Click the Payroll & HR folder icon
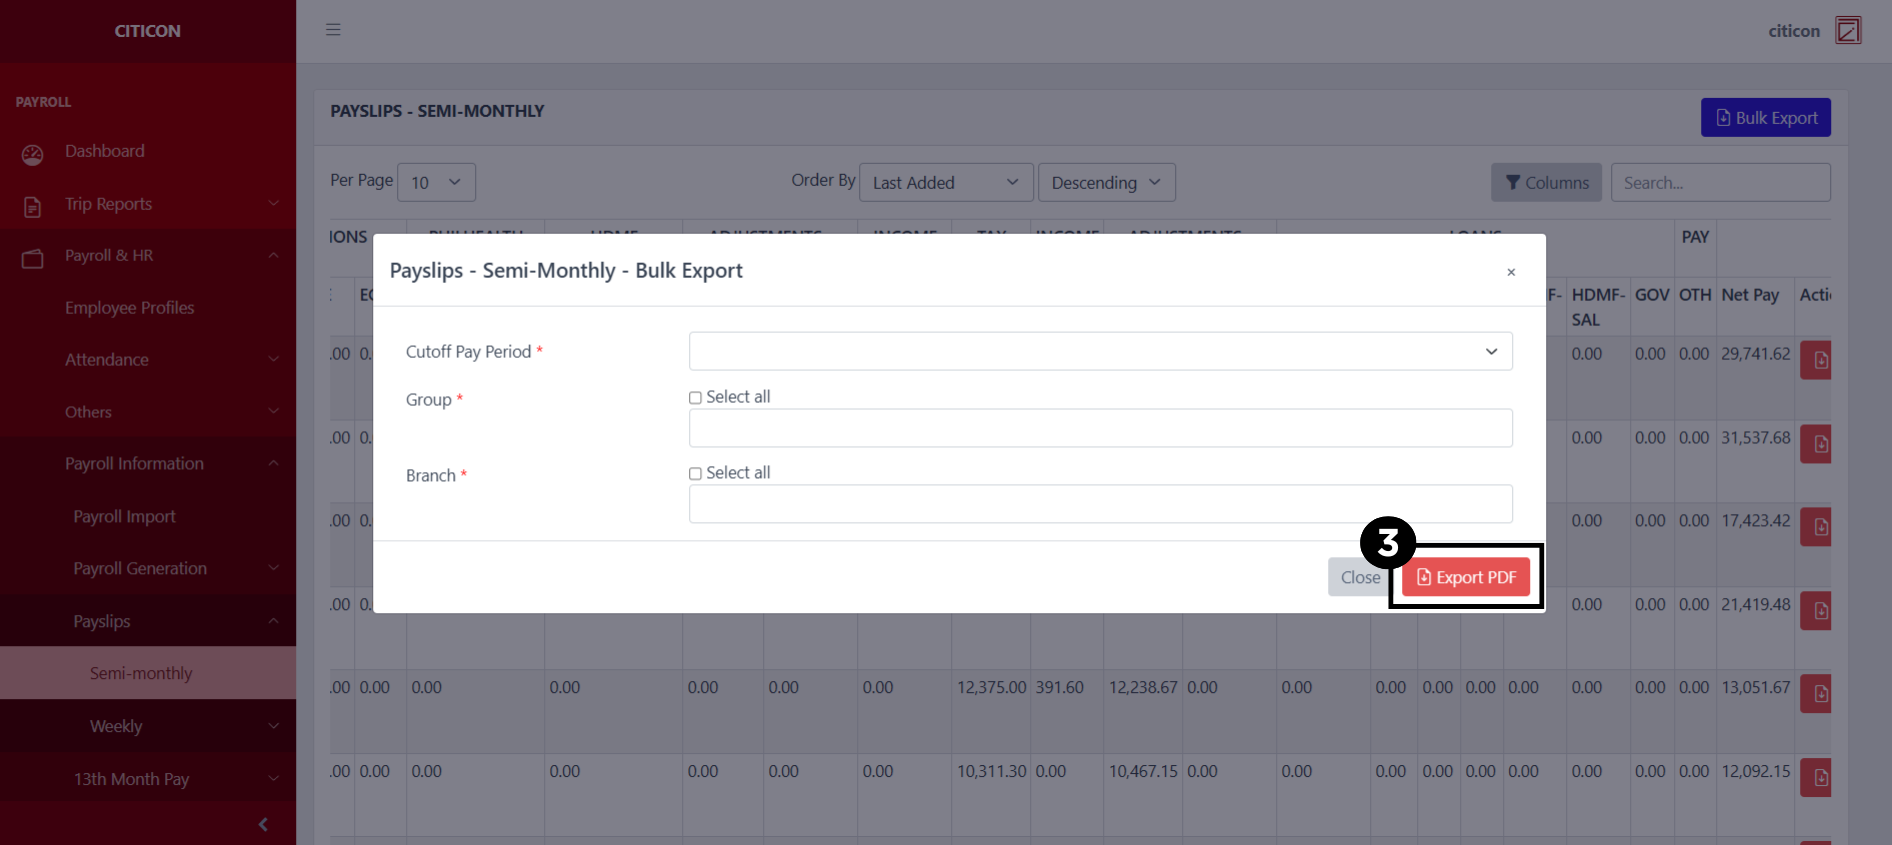Viewport: 1892px width, 845px height. [33, 259]
